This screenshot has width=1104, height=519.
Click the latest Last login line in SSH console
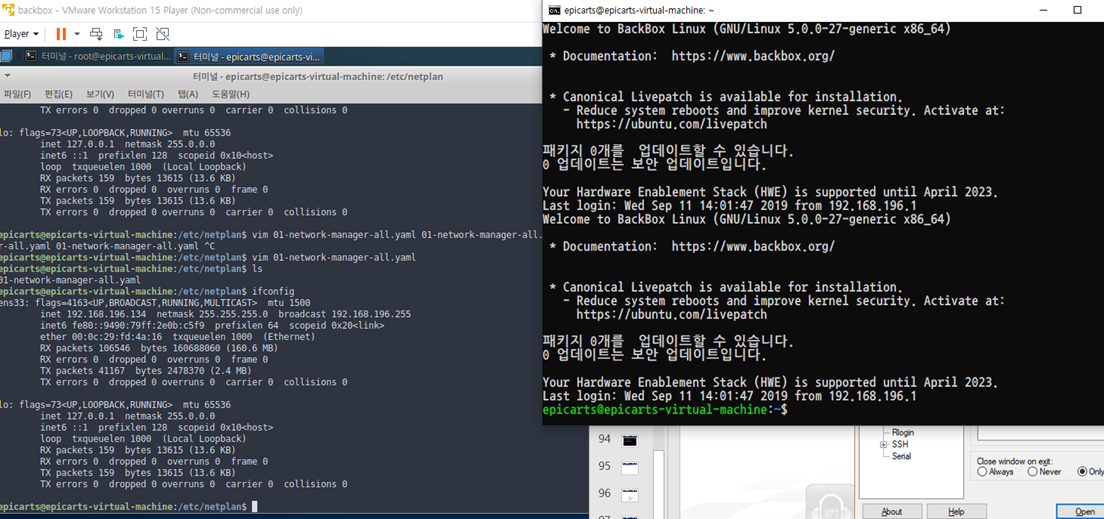point(729,396)
